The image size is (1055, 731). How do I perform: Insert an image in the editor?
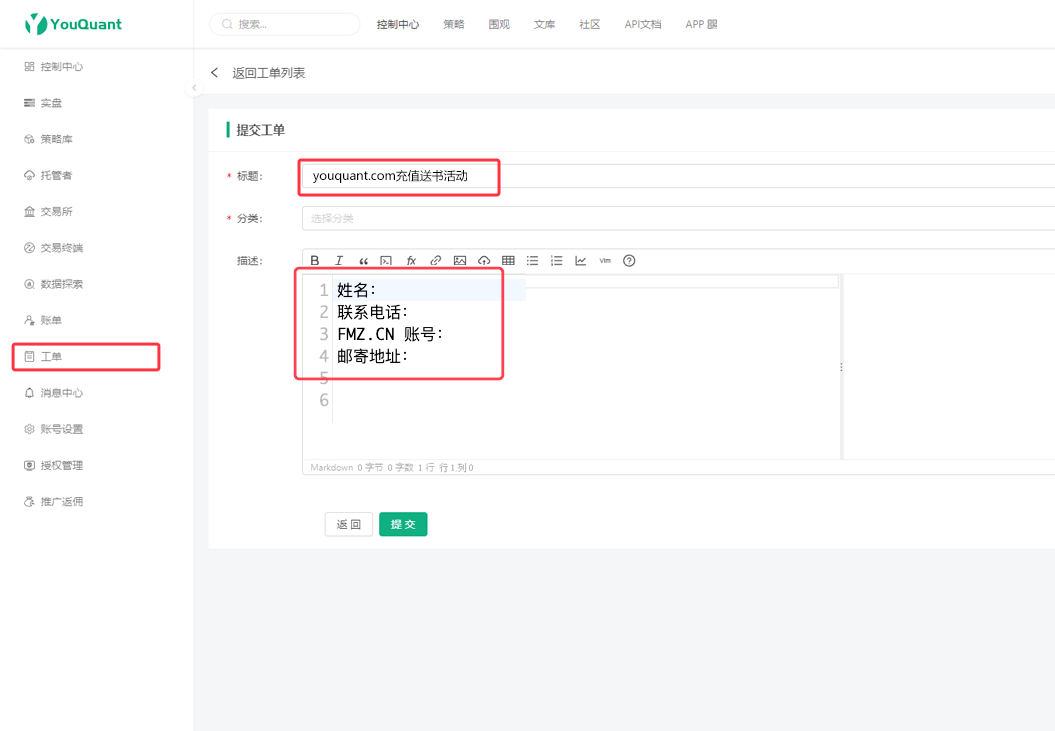[460, 260]
